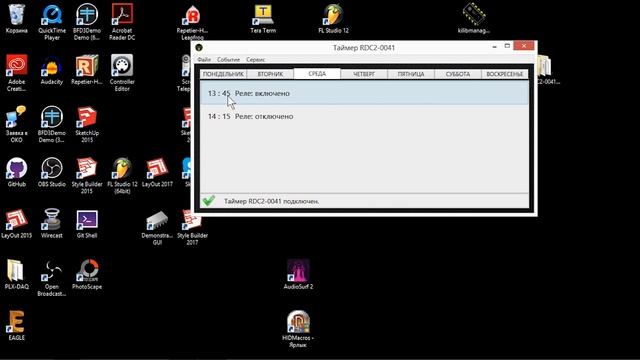
Task: Maximize the Таймер RDC2-0041 window
Action: [507, 46]
